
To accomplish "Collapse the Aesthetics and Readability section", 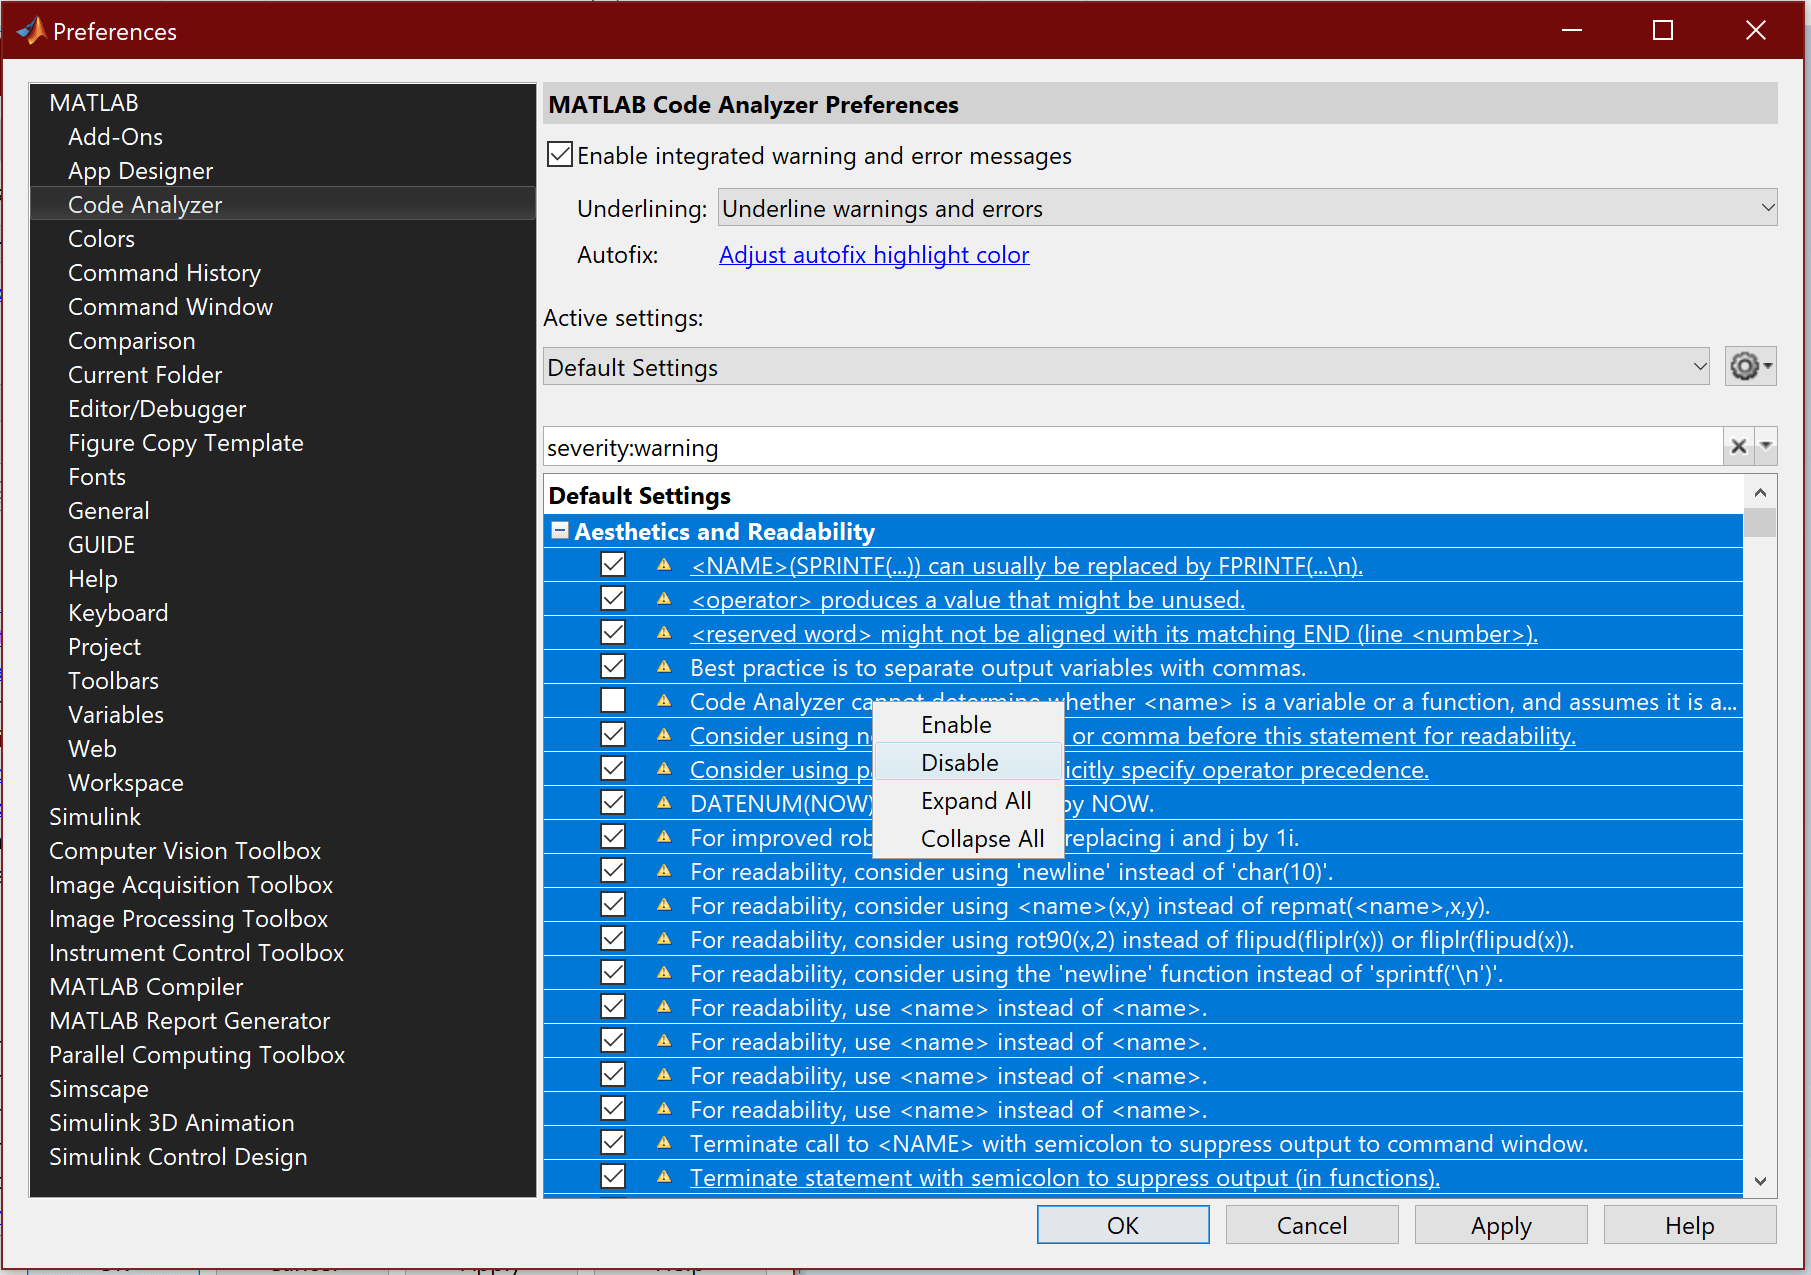I will (x=560, y=530).
